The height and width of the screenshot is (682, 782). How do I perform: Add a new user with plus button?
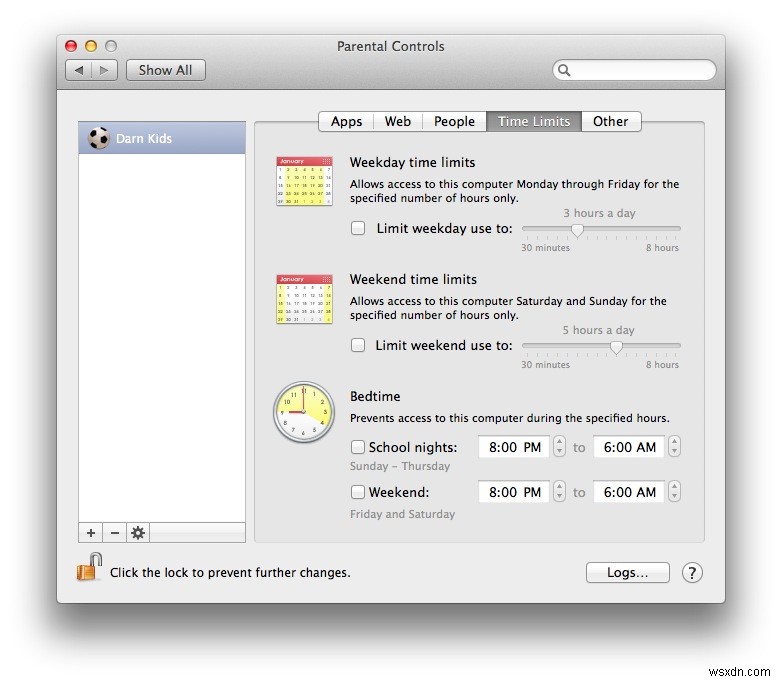tap(91, 533)
